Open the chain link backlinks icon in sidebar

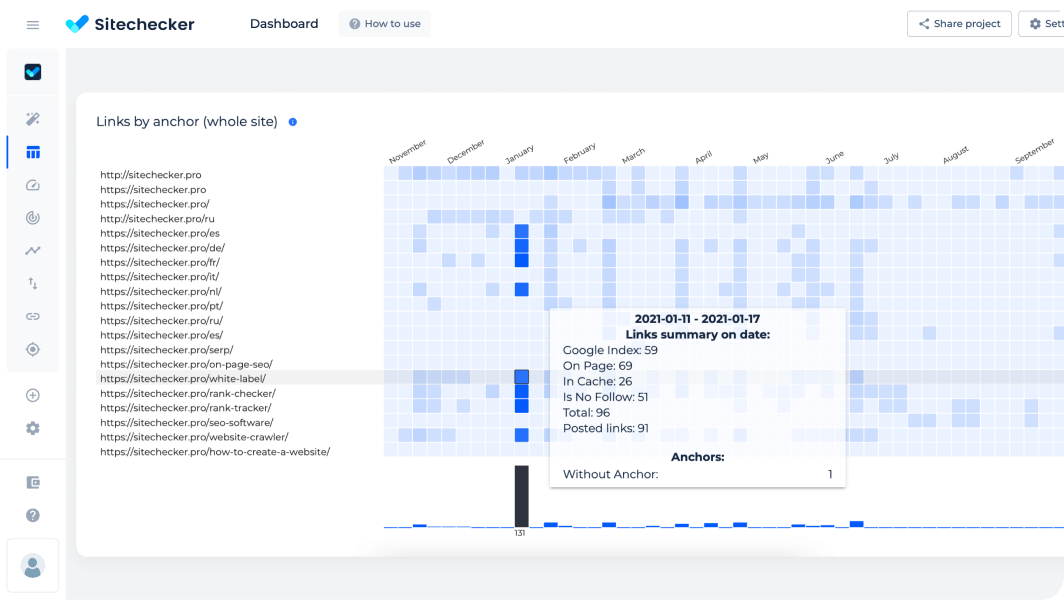[33, 316]
